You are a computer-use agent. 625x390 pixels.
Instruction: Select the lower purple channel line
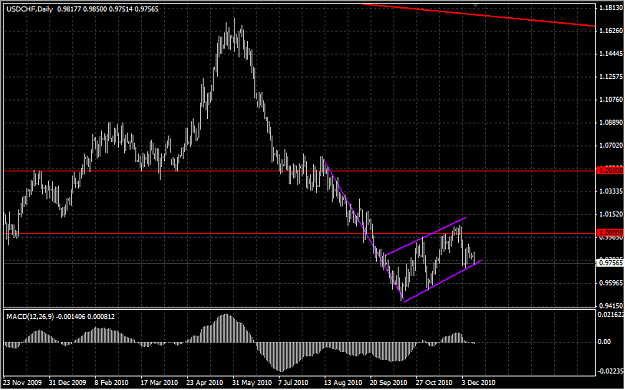[442, 281]
